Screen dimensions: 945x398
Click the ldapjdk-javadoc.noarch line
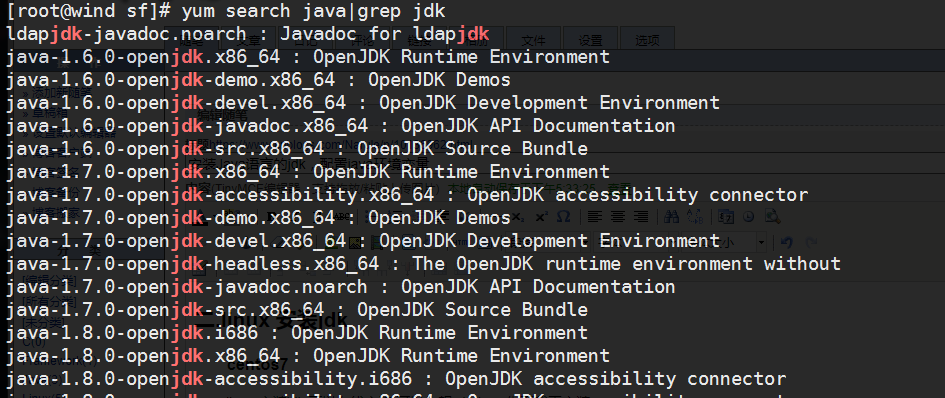coord(248,34)
